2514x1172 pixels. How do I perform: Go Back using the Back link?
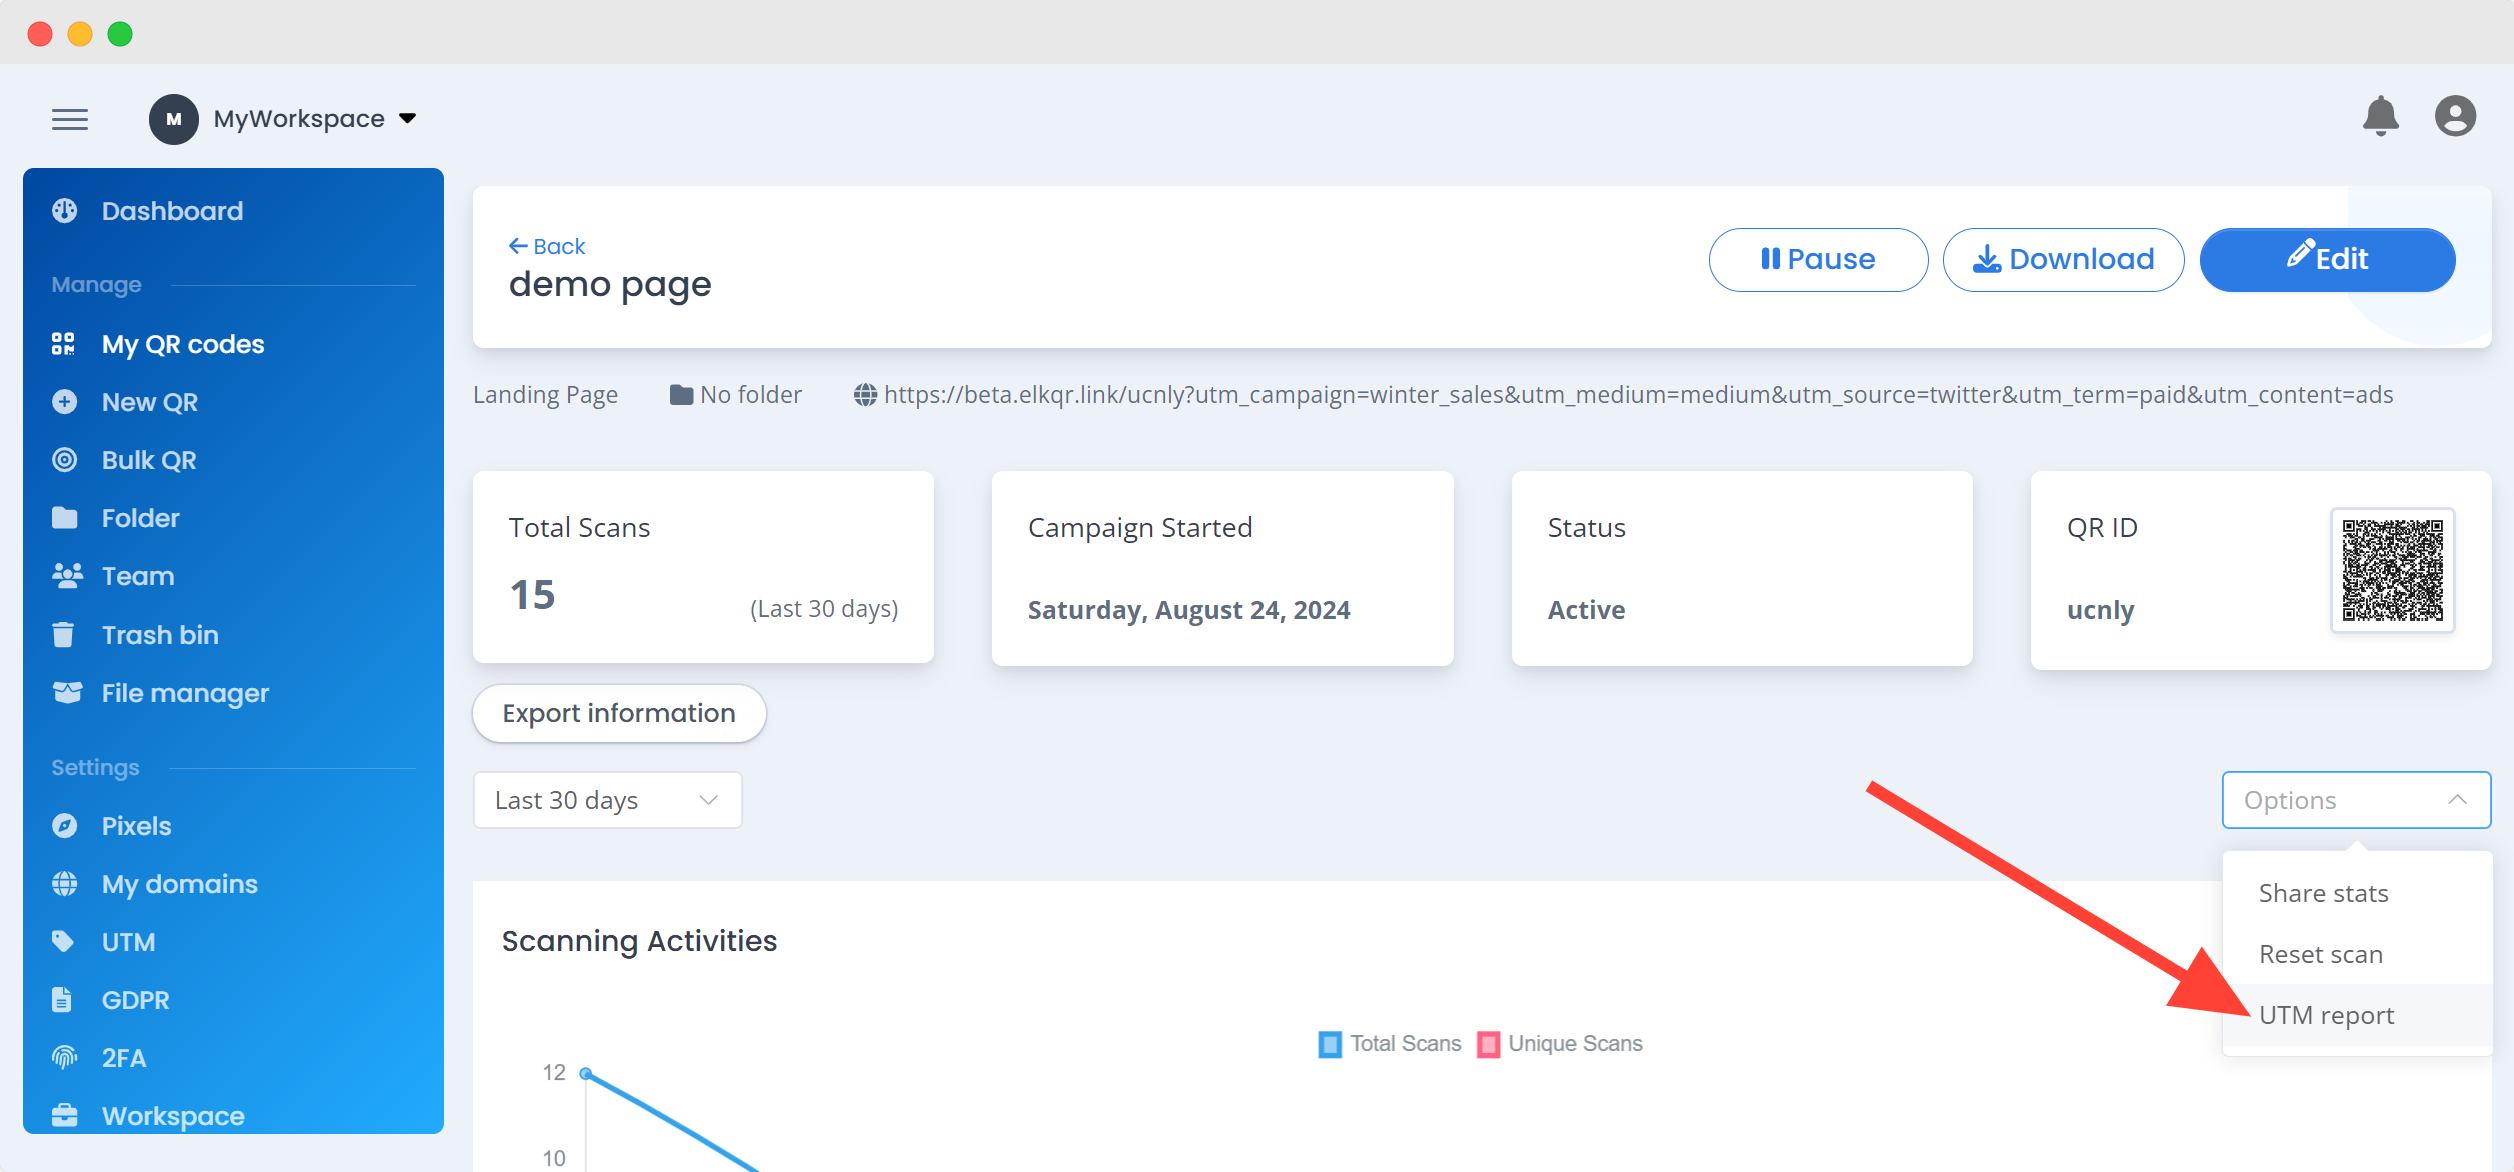click(x=547, y=246)
